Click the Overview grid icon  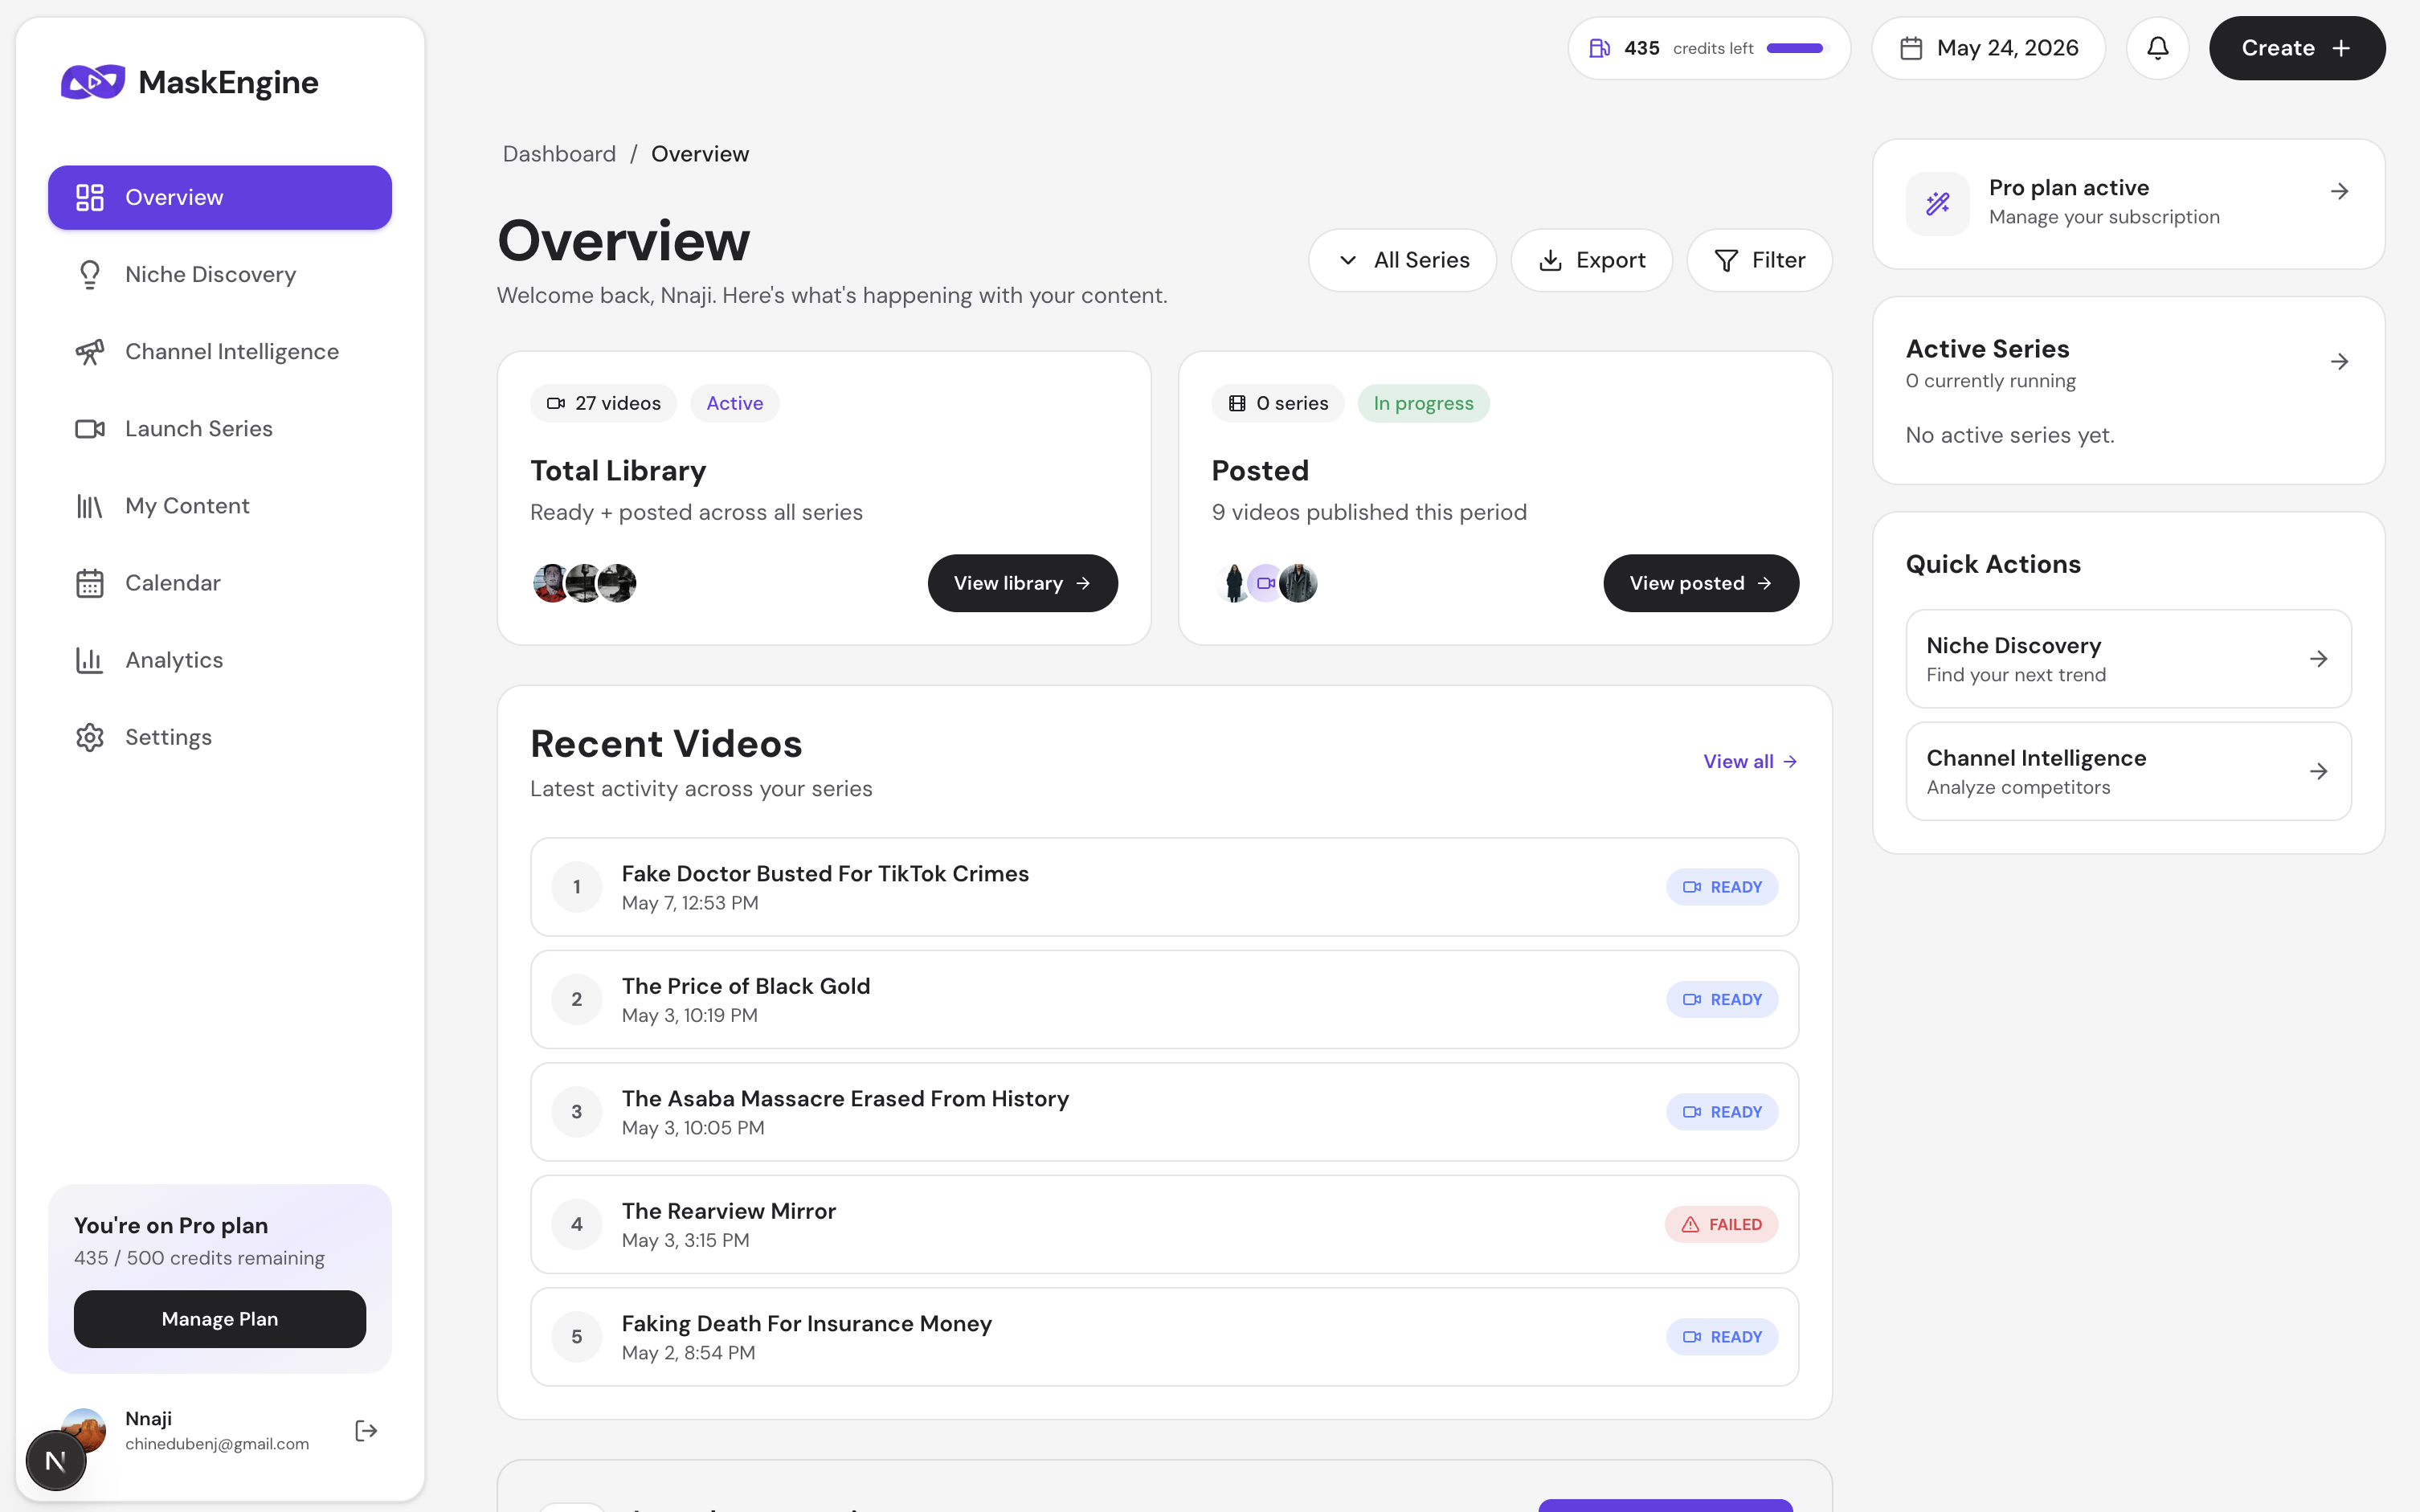point(90,197)
